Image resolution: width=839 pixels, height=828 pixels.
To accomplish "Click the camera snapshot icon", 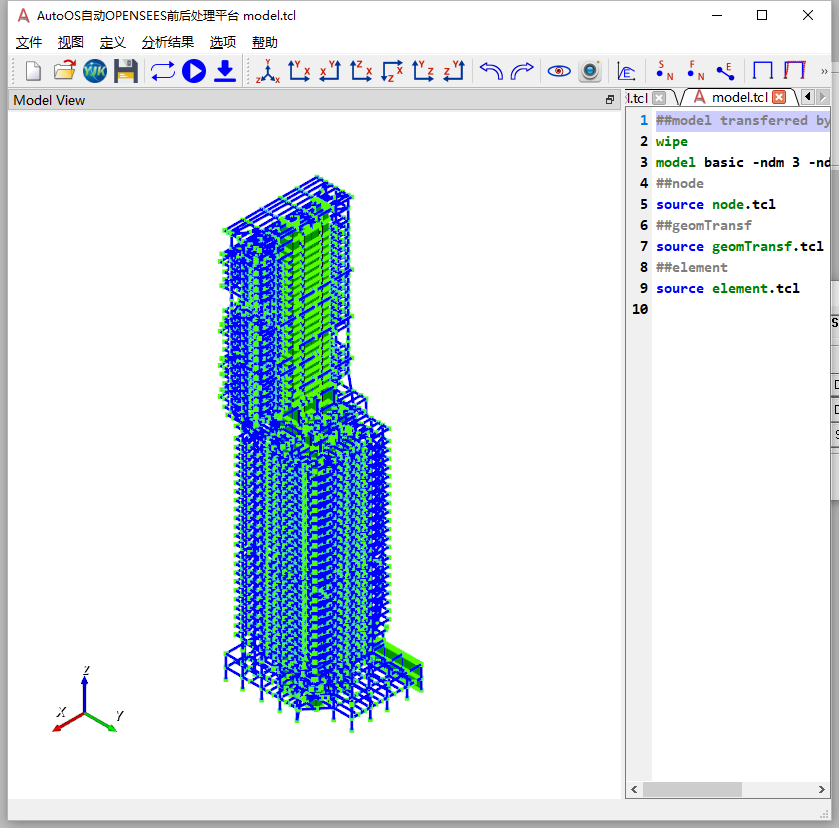I will click(590, 71).
